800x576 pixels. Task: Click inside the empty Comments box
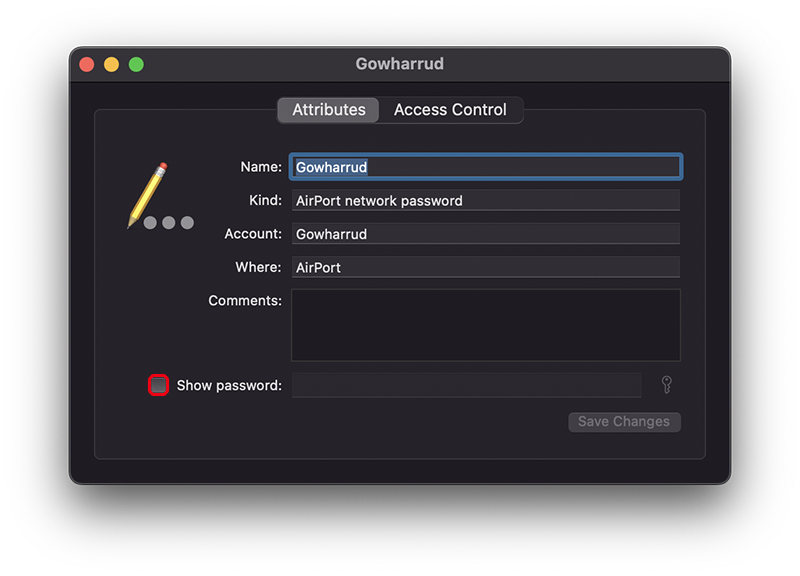pyautogui.click(x=486, y=325)
